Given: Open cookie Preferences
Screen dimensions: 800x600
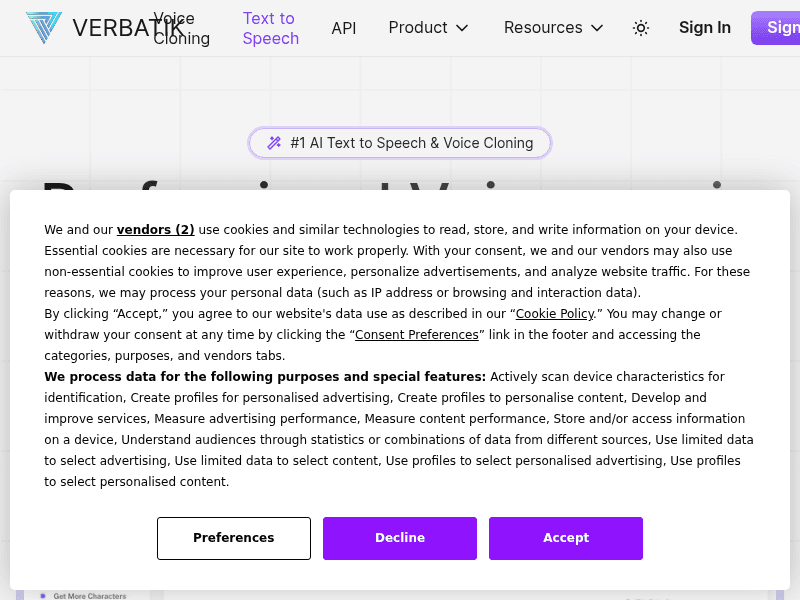Looking at the screenshot, I should tap(234, 538).
